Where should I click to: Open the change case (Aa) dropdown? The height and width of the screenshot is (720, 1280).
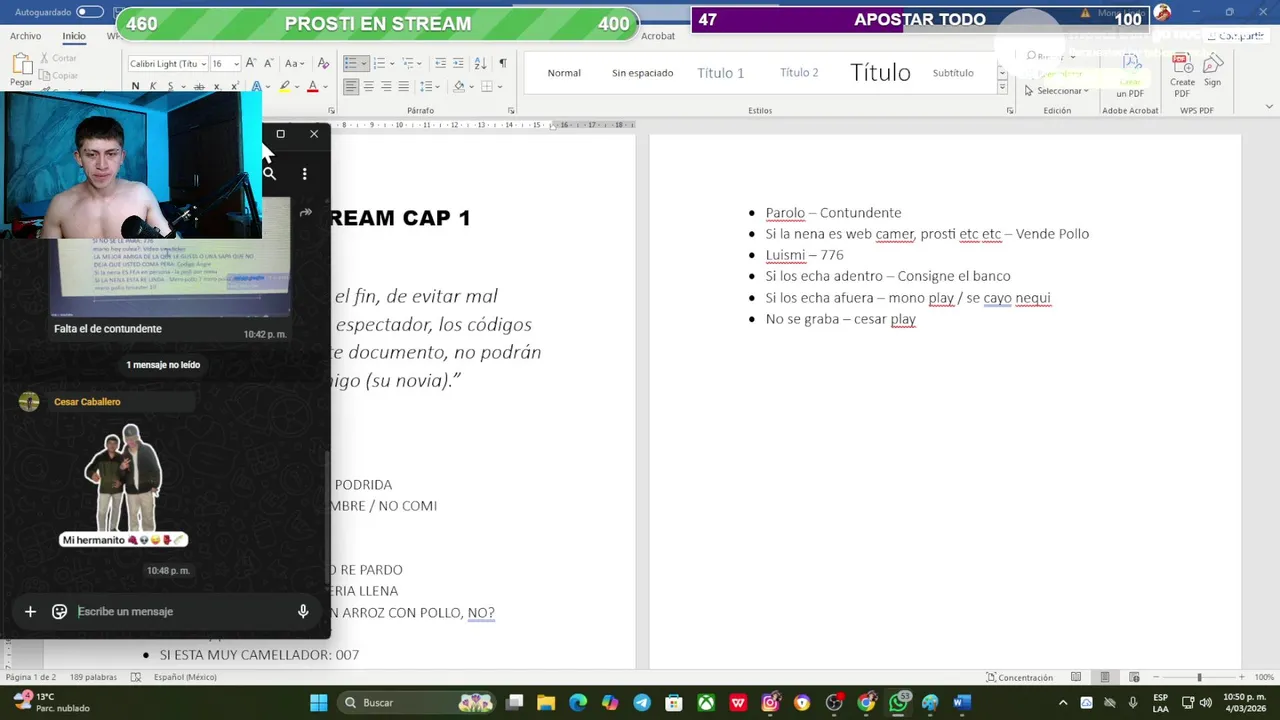[295, 63]
